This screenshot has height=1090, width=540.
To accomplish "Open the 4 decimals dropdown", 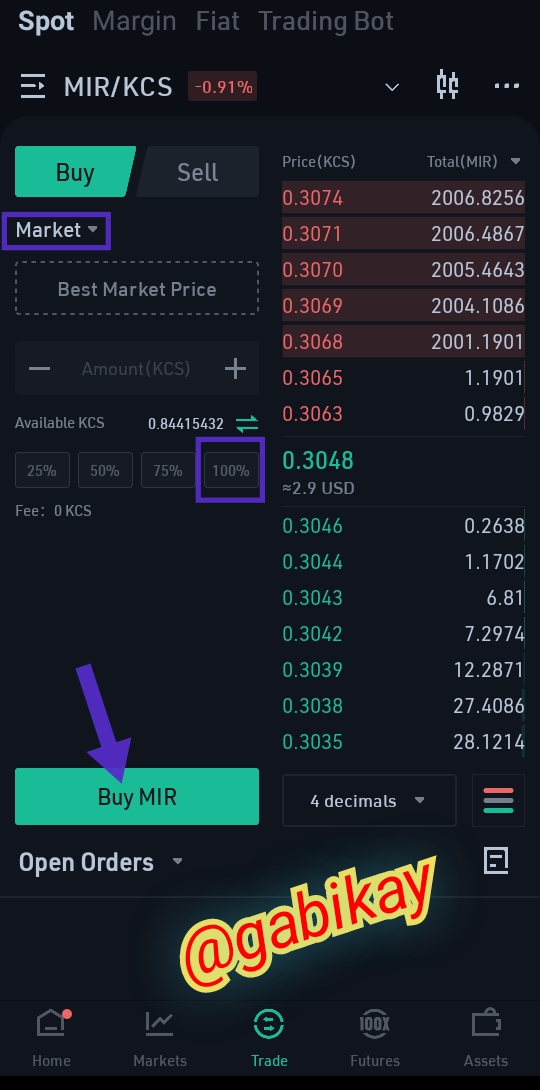I will click(369, 801).
